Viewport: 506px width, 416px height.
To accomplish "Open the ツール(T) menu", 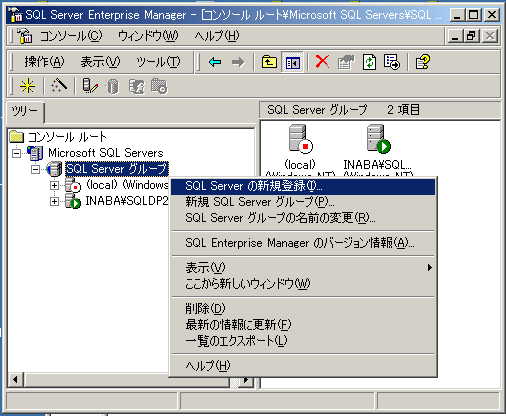I will pos(158,62).
